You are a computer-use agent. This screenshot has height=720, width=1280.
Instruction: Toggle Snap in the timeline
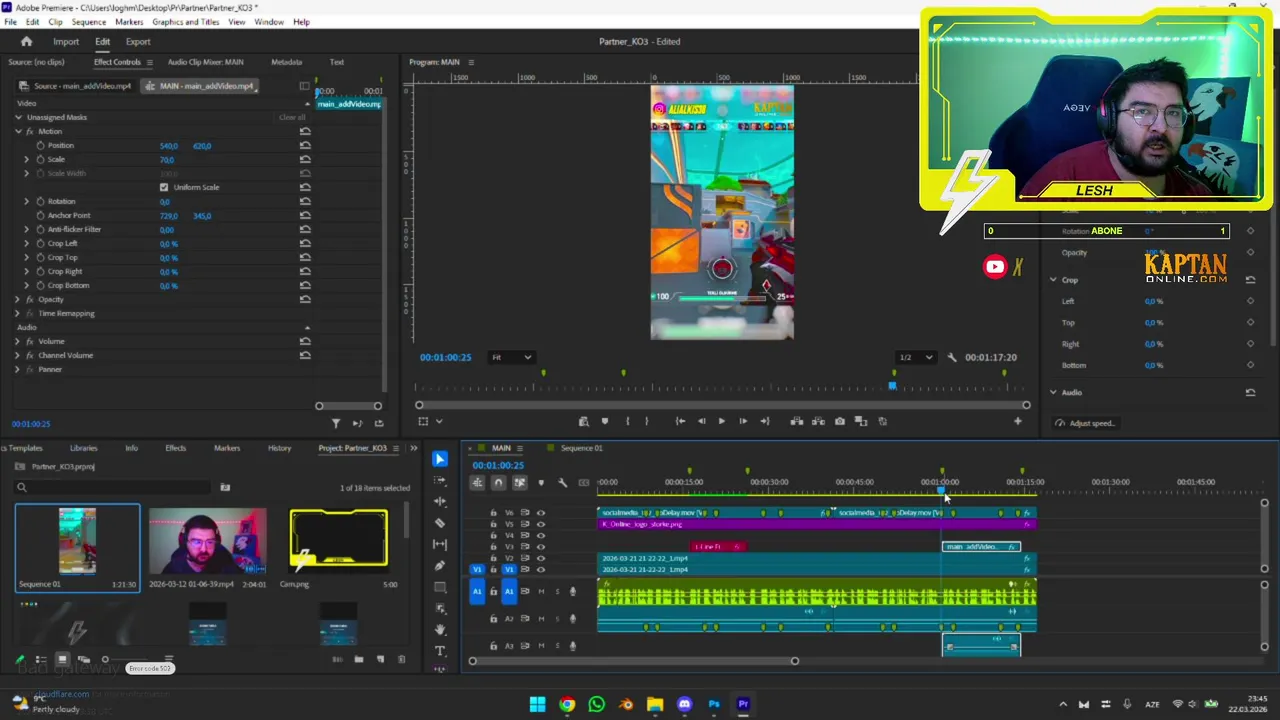(498, 483)
